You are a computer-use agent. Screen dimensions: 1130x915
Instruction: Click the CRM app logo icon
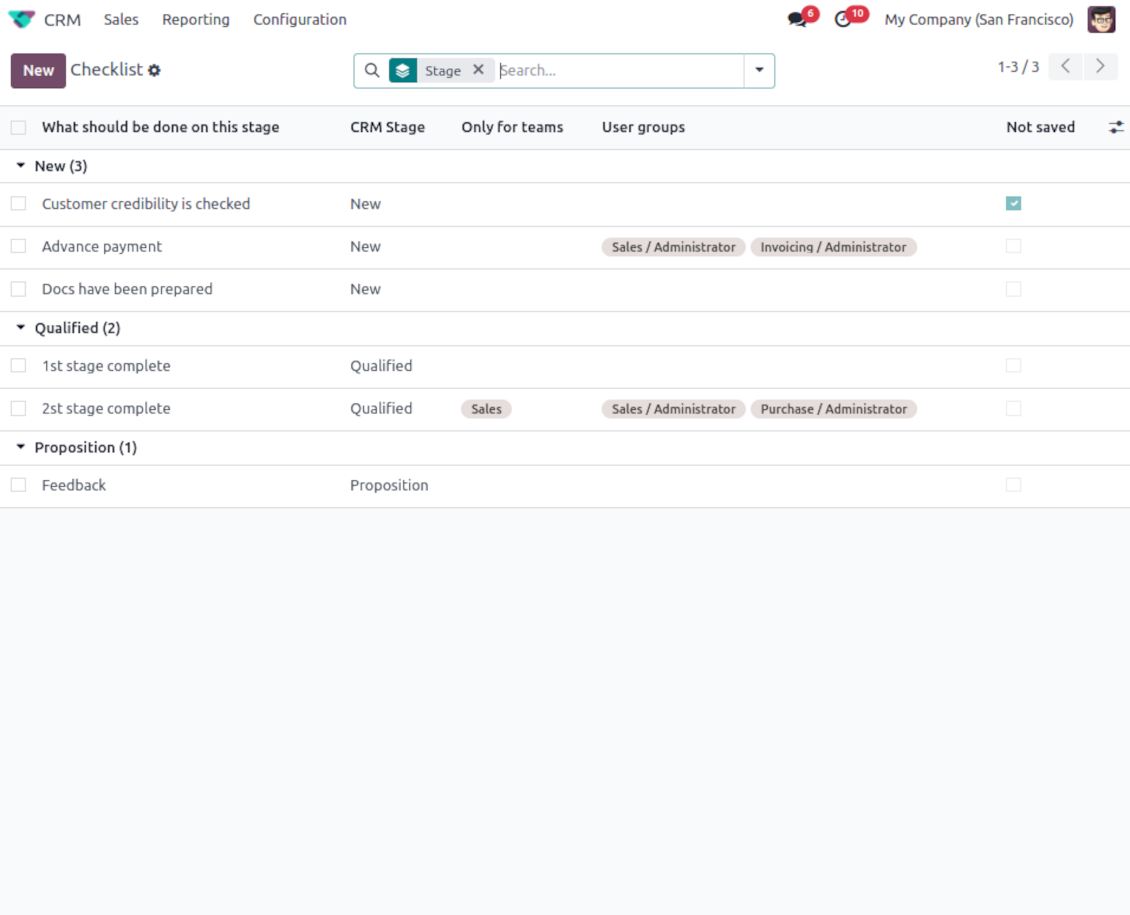pyautogui.click(x=21, y=20)
